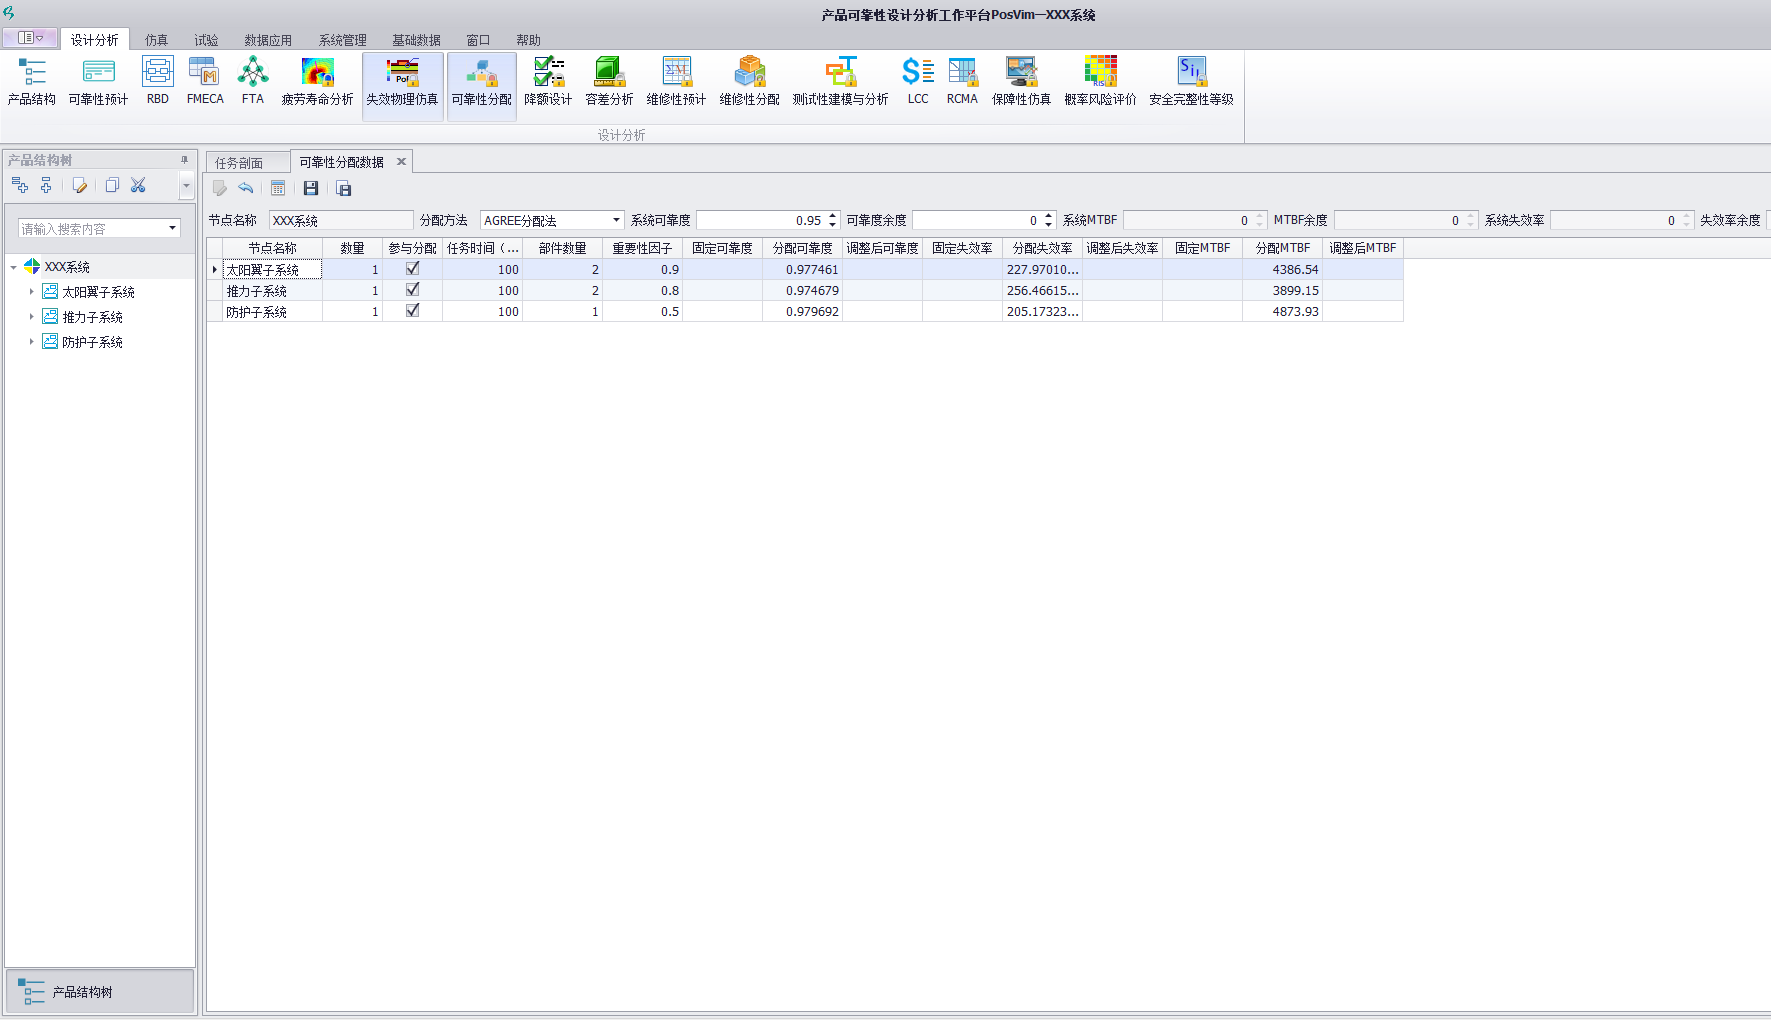Expand 太阳翼子系统 node in product tree
The height and width of the screenshot is (1020, 1771).
click(31, 292)
